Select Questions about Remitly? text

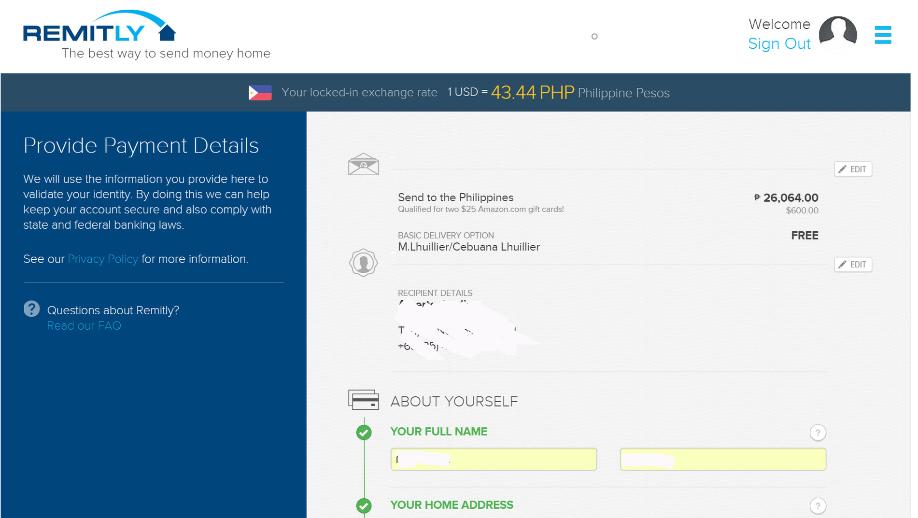[x=113, y=310]
